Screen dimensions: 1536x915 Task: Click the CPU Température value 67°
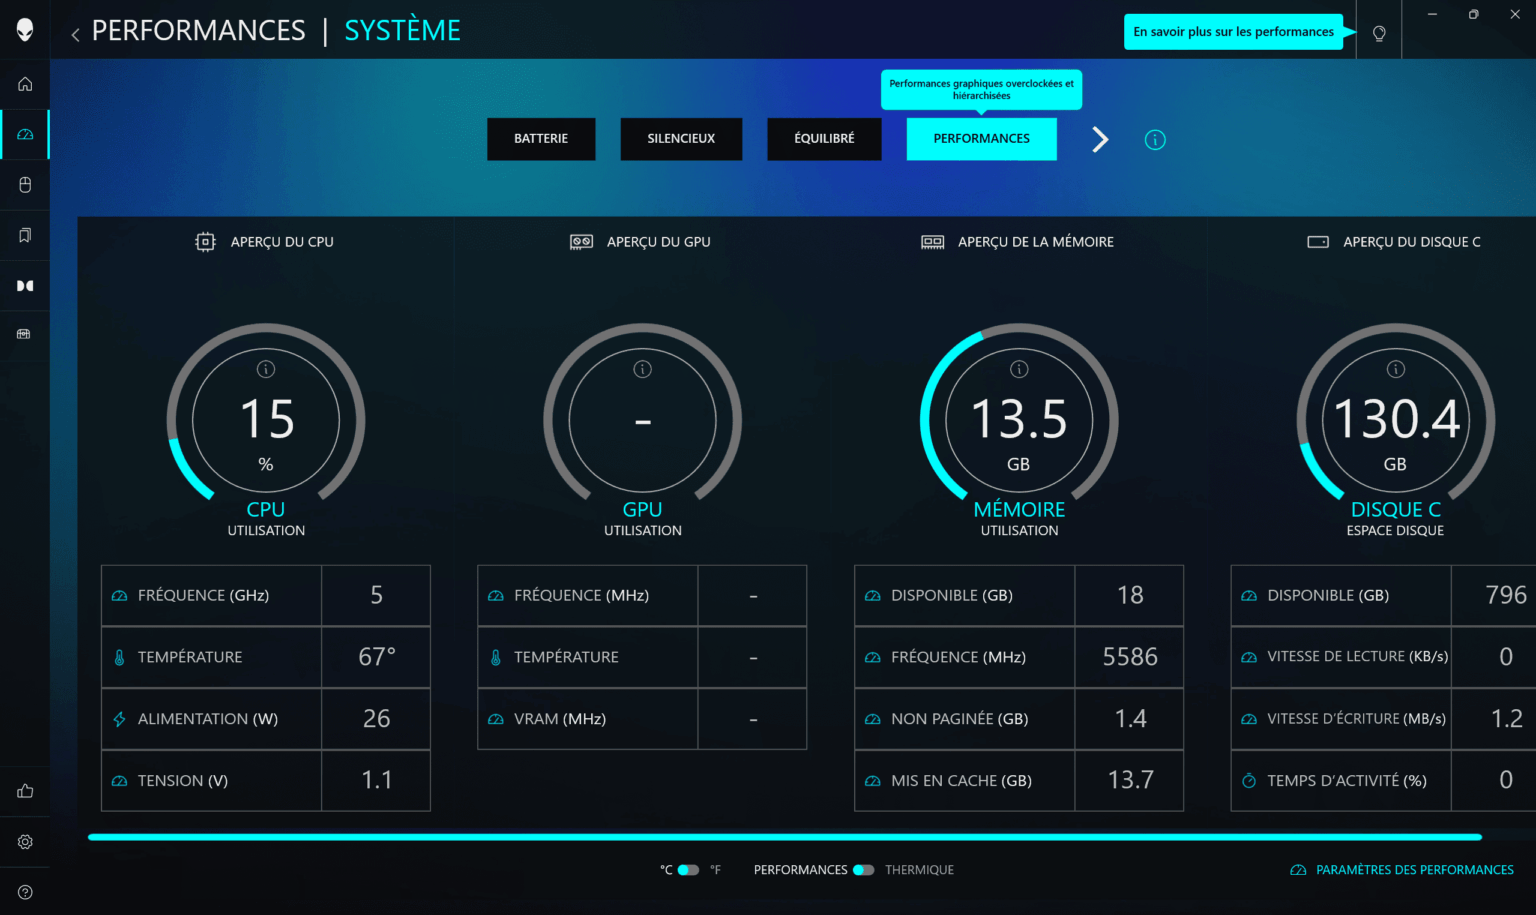(x=377, y=657)
